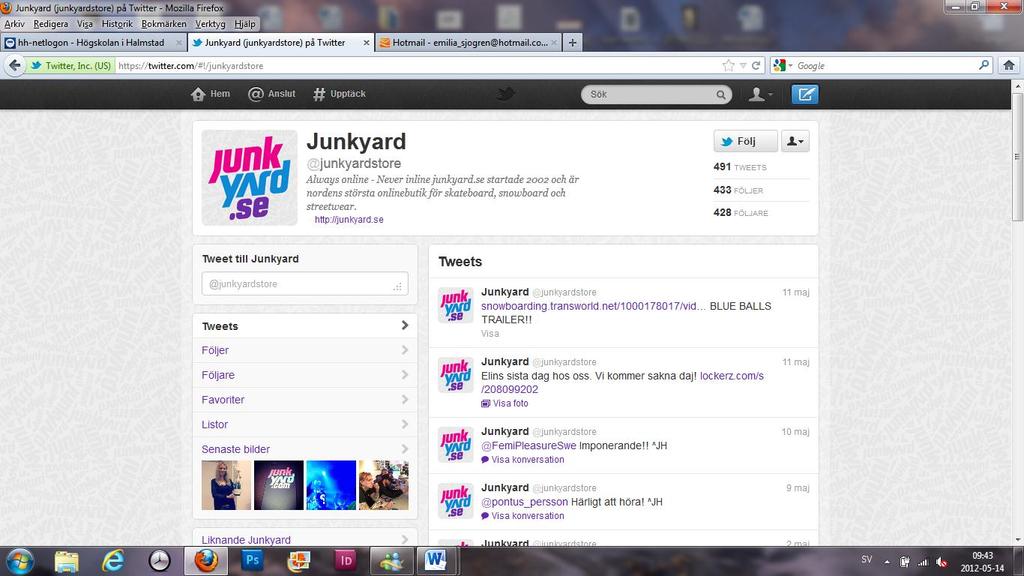
Task: Expand the Följer list
Action: point(305,351)
